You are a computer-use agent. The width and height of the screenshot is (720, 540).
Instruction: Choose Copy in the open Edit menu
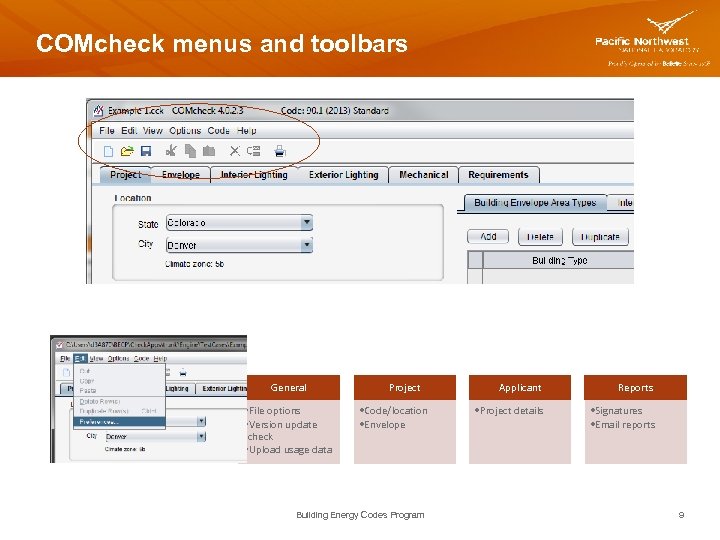click(x=119, y=381)
